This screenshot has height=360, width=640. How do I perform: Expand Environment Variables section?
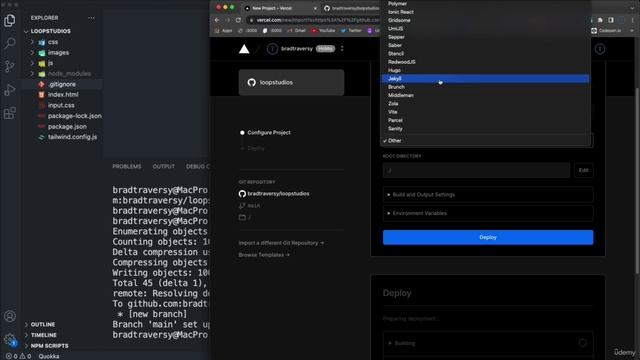click(x=488, y=213)
